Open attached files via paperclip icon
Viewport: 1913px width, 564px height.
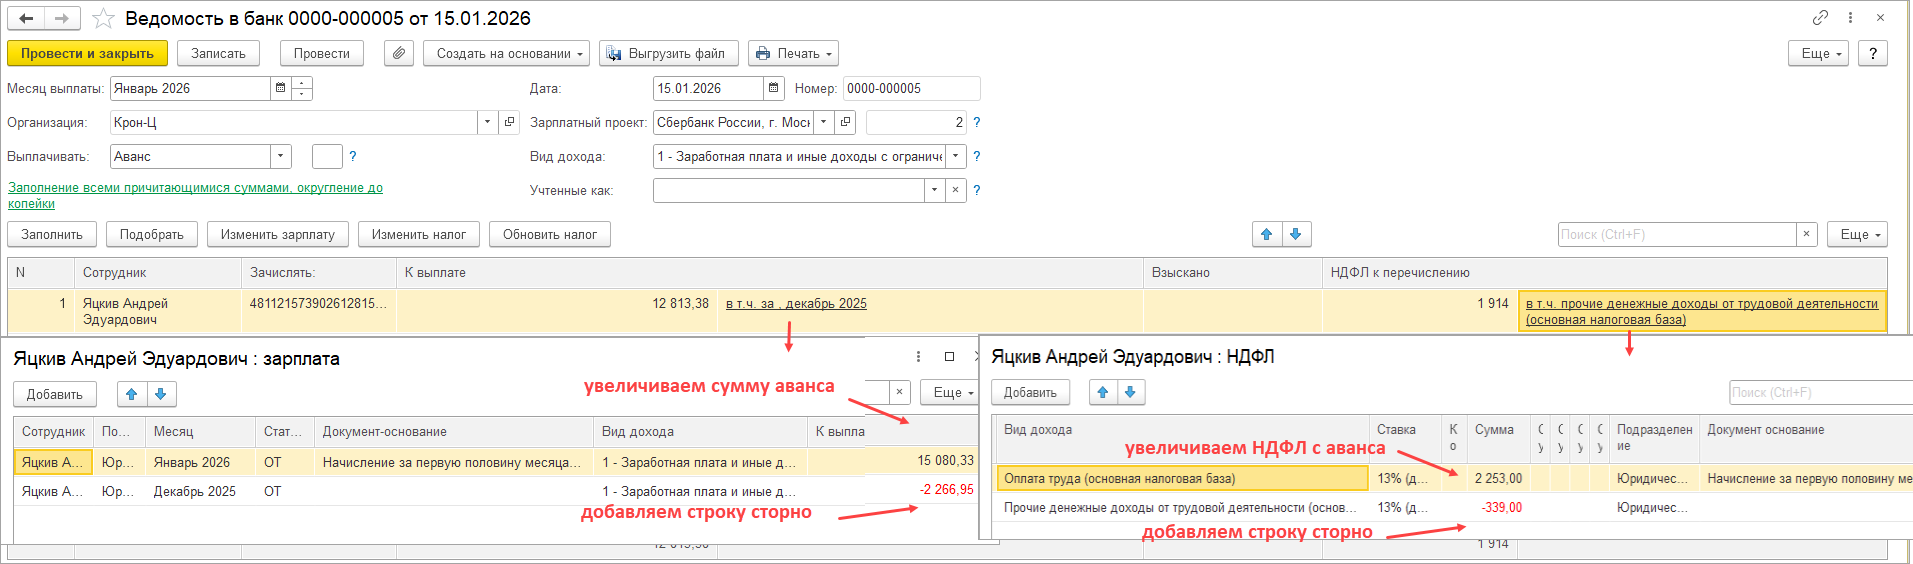click(398, 53)
